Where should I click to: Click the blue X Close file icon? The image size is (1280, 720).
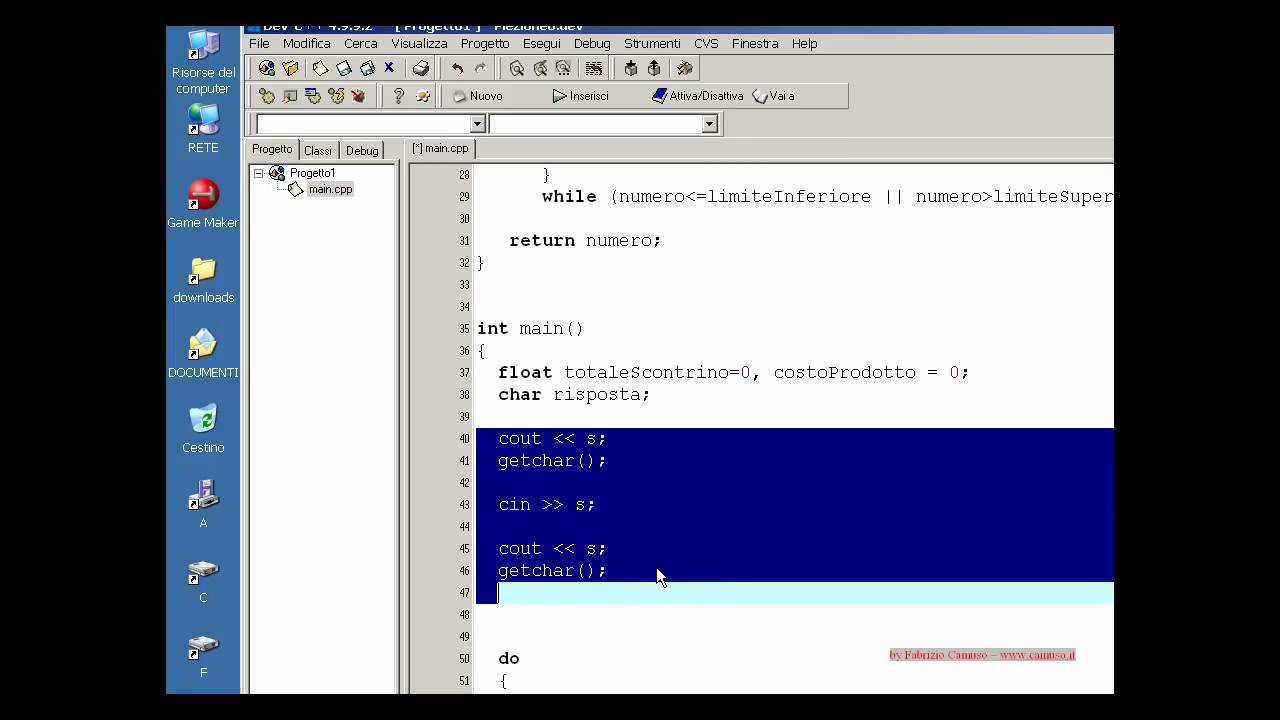tap(389, 68)
